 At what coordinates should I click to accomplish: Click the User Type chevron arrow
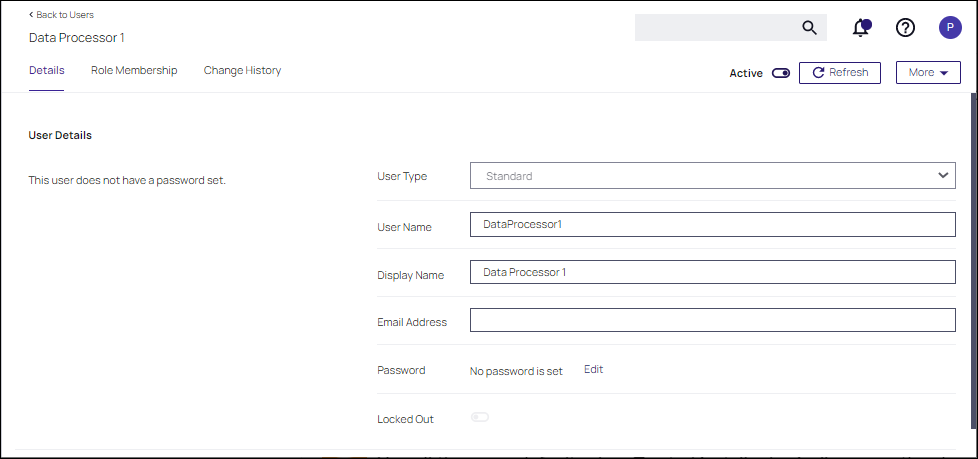click(943, 175)
